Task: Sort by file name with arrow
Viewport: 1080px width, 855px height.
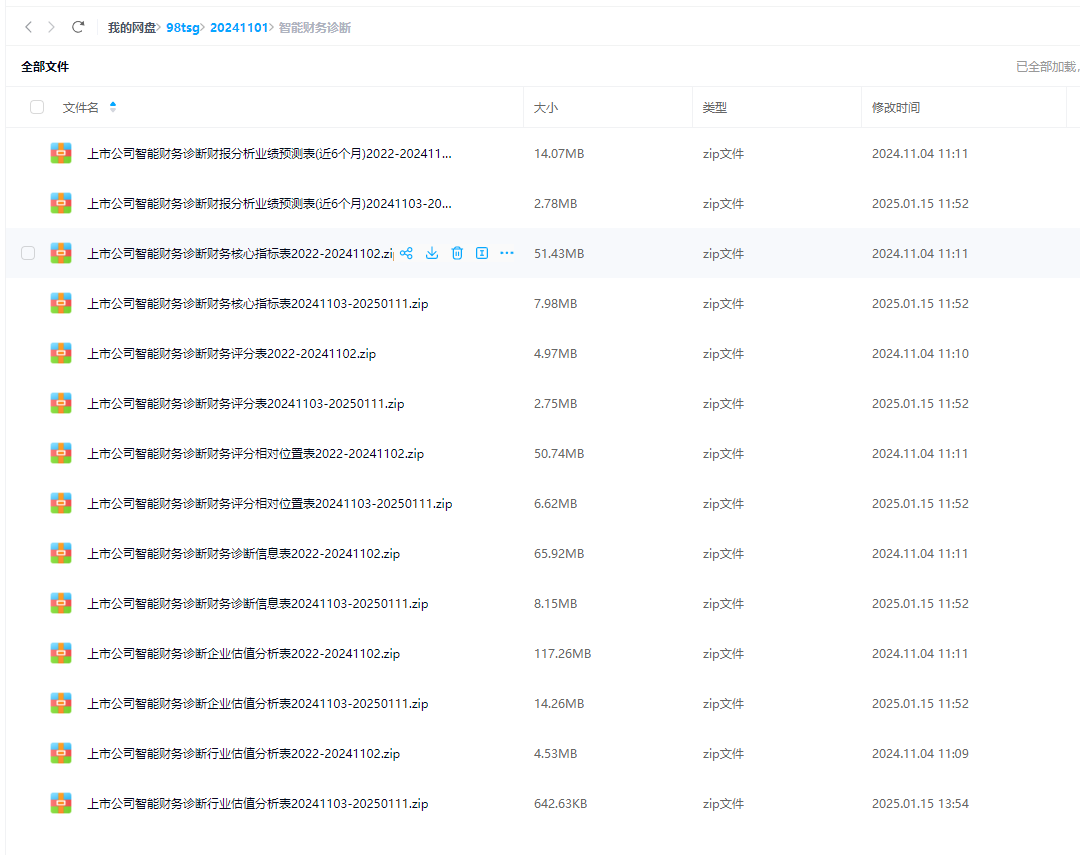Action: tap(113, 107)
